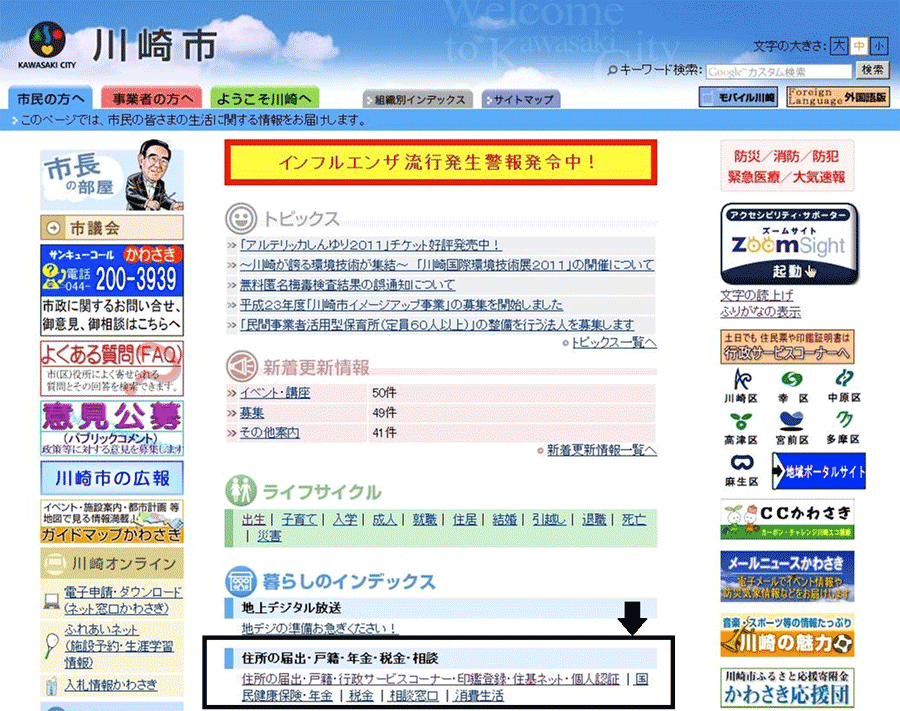Screen dimensions: 900x711
Task: Select 災害 life cycle link
Action: pyautogui.click(x=269, y=537)
